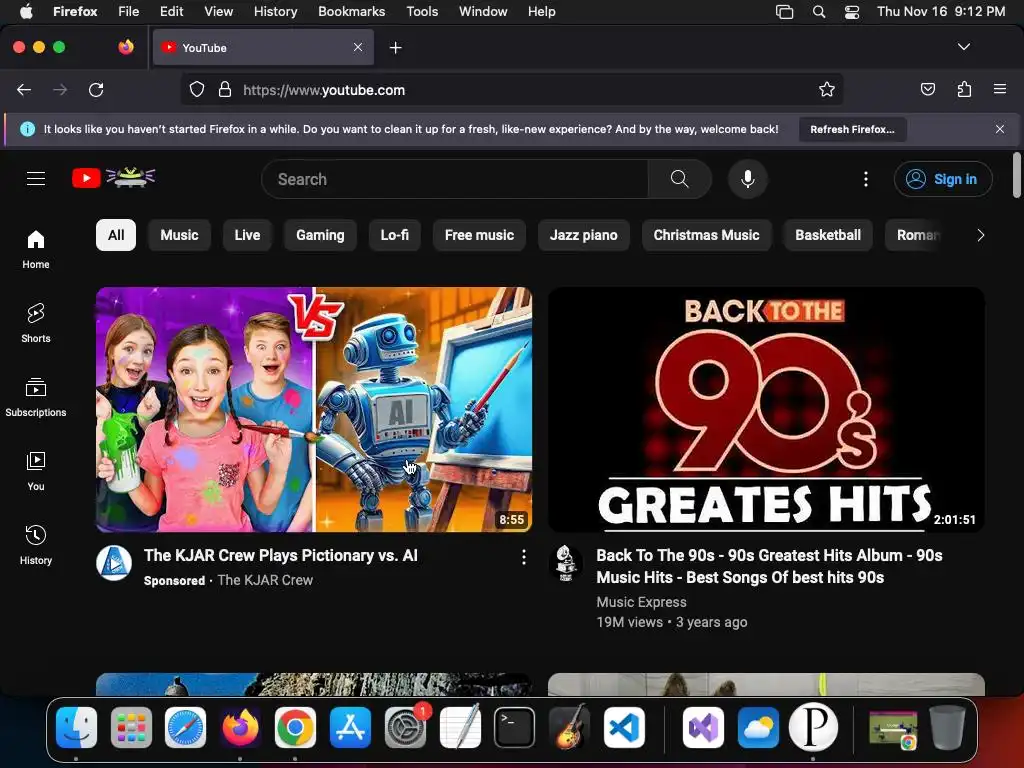Open KJAR Crew Pictionary vs. AI title
1024x768 pixels.
point(281,556)
